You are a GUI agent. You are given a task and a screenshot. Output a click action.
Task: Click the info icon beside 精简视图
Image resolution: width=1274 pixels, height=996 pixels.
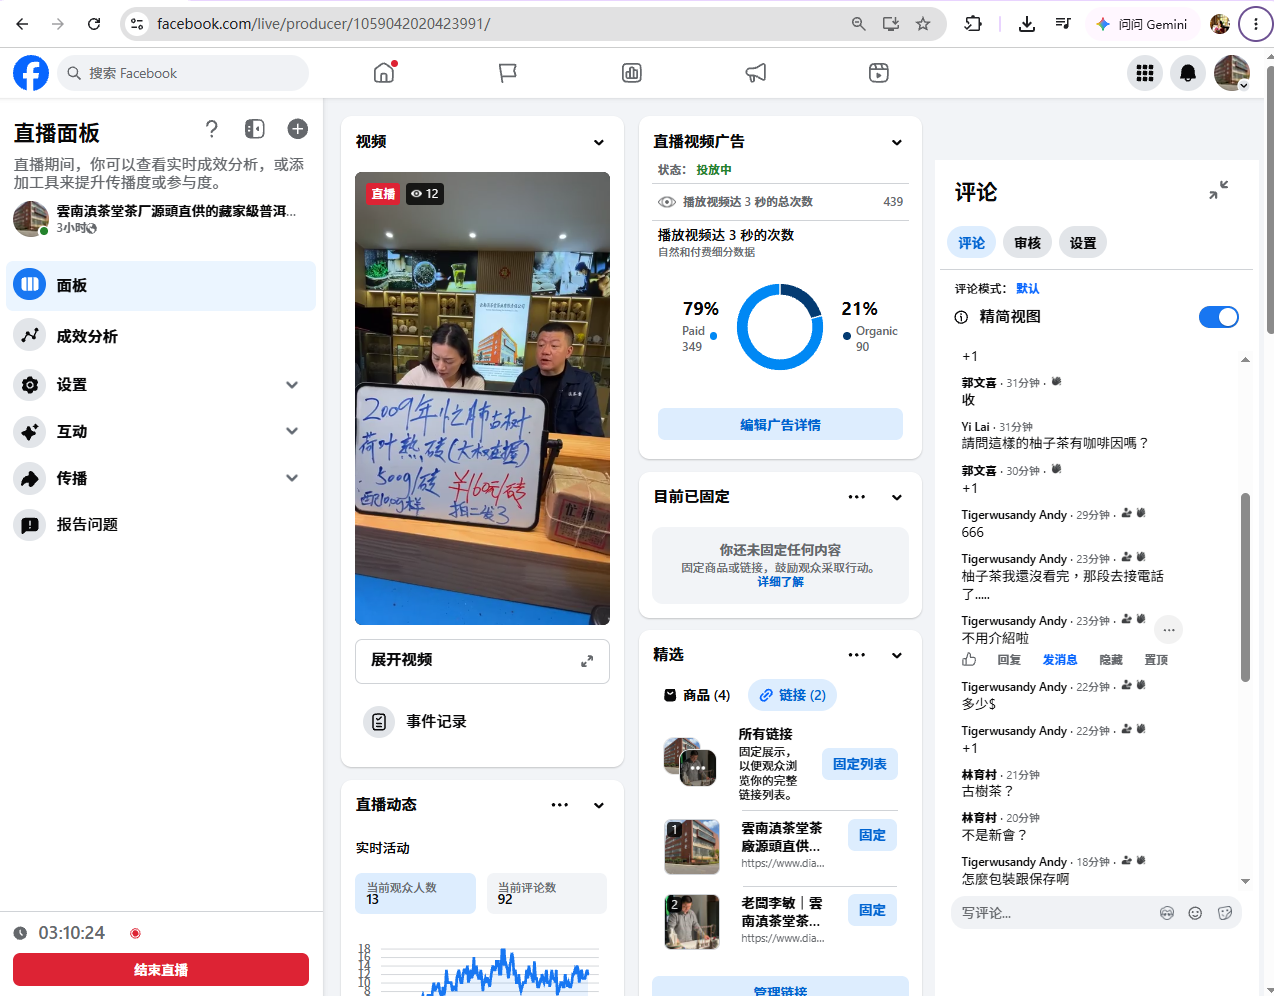pos(961,317)
